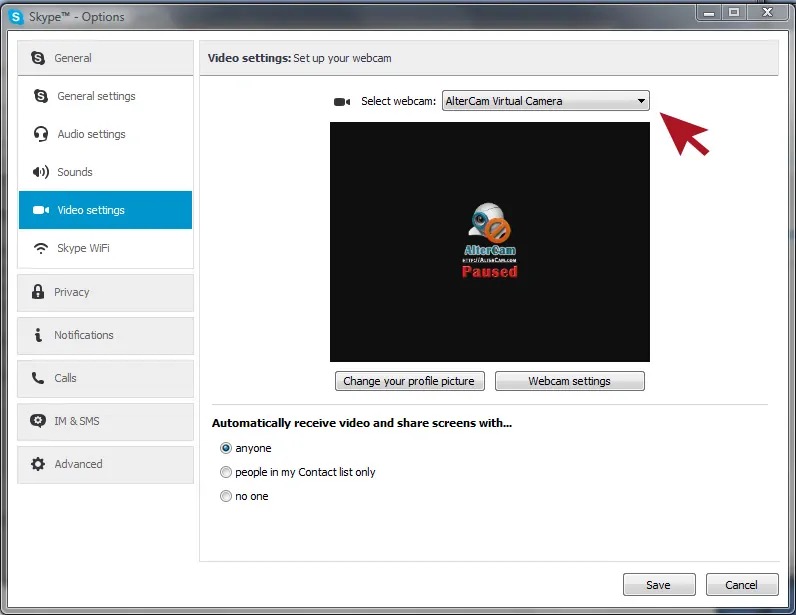796x615 pixels.
Task: Click Change your profile picture
Action: coord(410,381)
